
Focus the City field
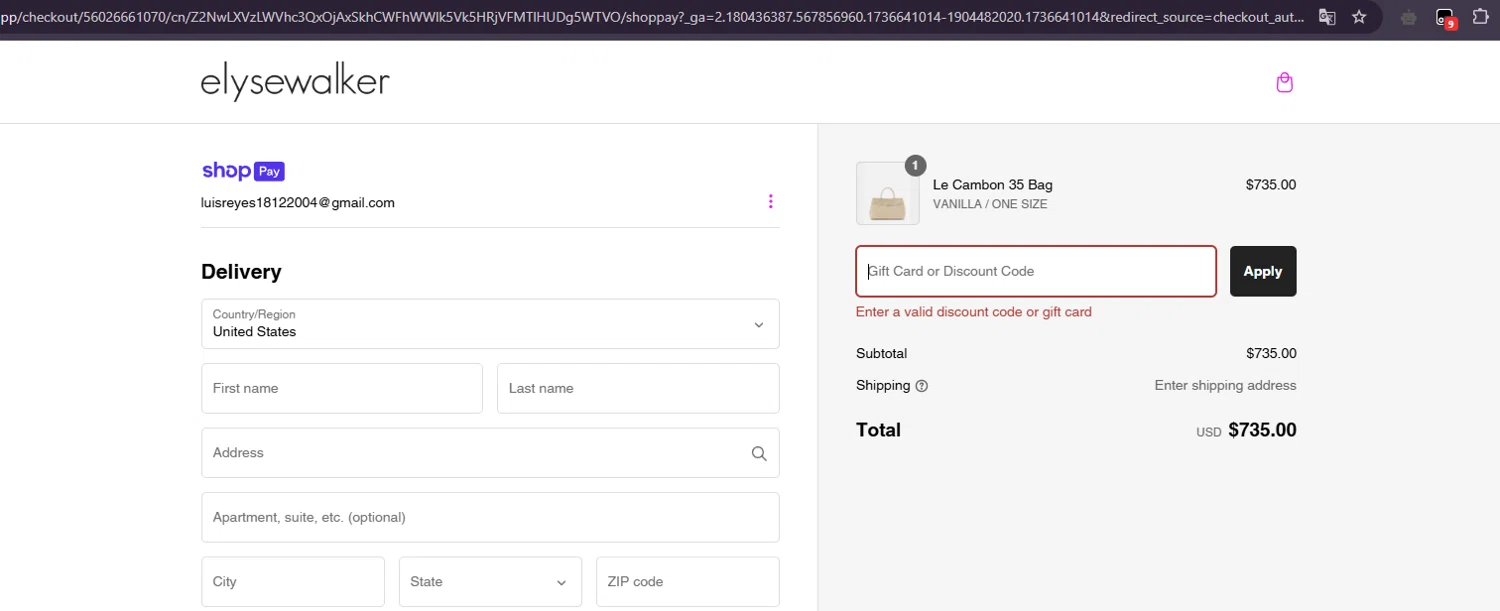coord(293,582)
